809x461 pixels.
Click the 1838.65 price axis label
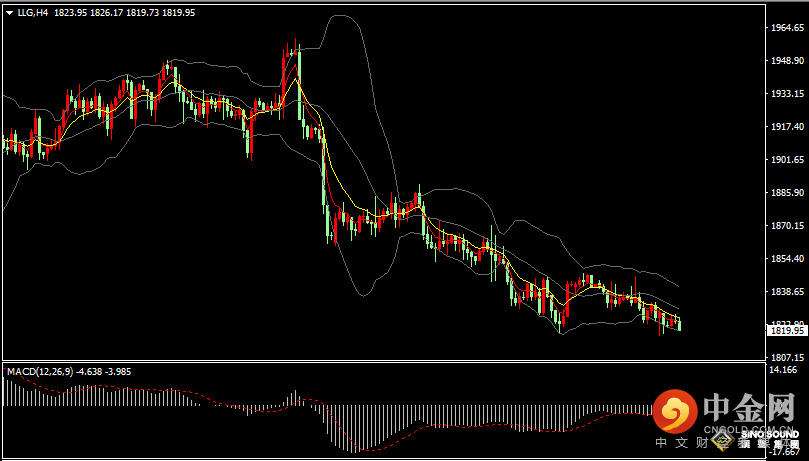point(788,292)
